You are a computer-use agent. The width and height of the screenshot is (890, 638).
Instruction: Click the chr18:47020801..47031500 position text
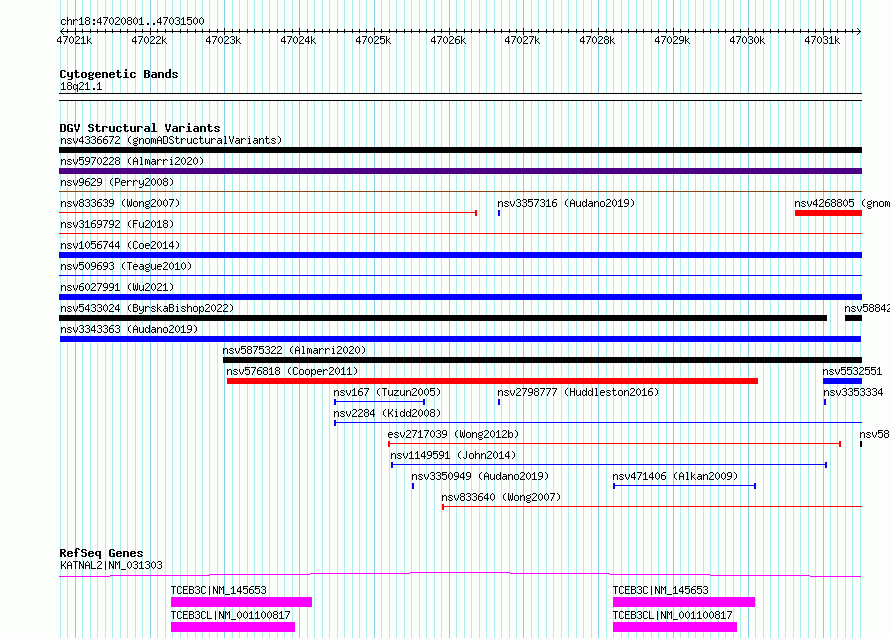pos(132,21)
